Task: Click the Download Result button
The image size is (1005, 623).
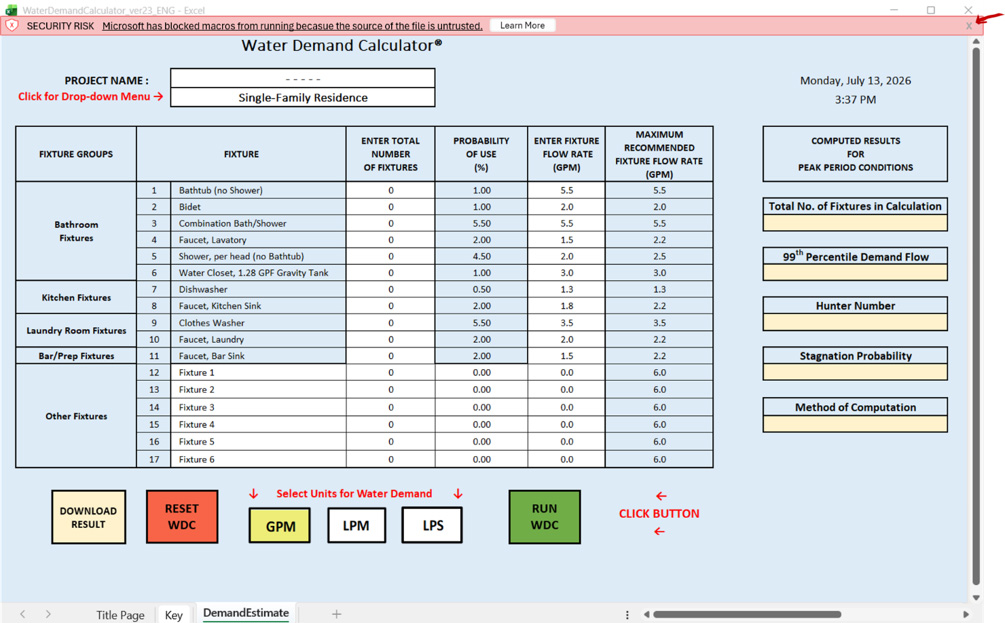Action: tap(88, 517)
